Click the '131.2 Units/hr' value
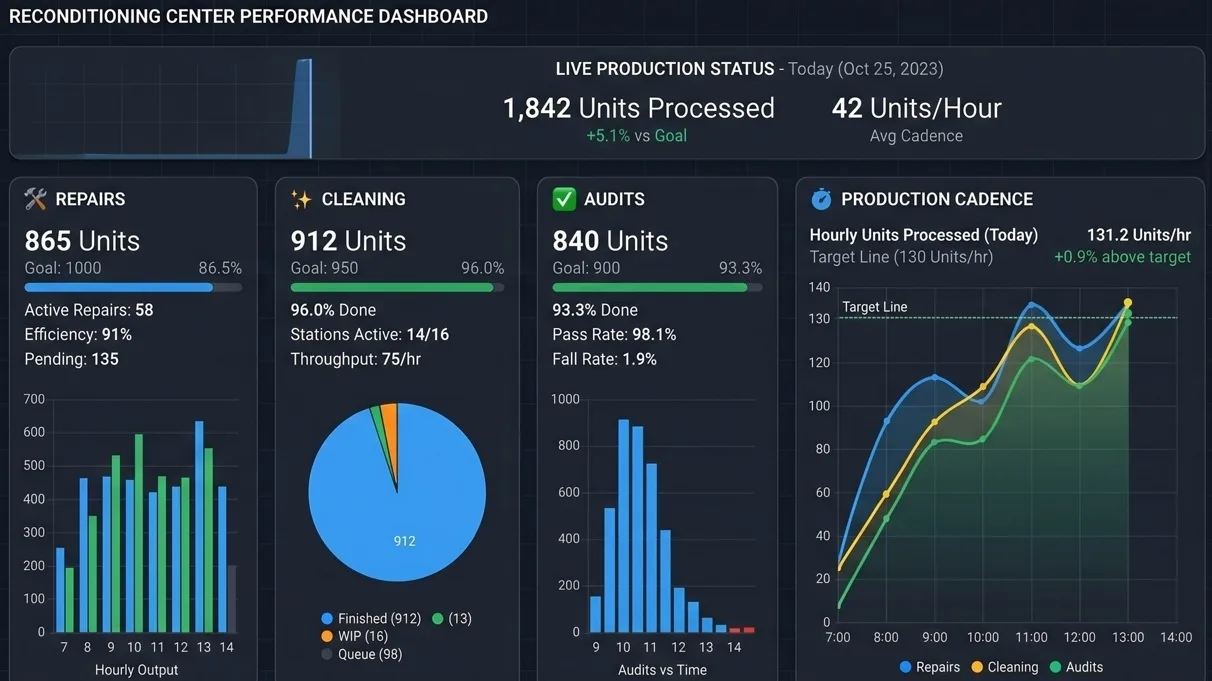The width and height of the screenshot is (1212, 681). [x=1139, y=235]
